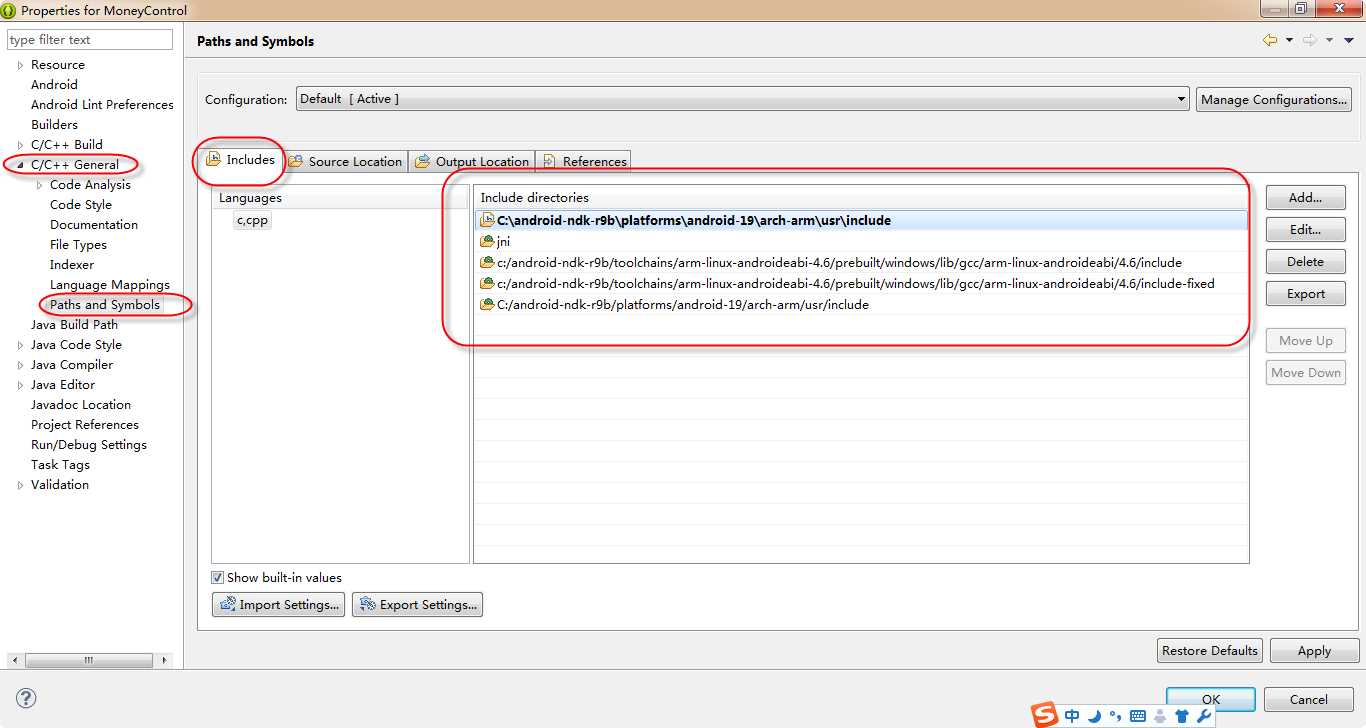Expand the Resource tree node
Image resolution: width=1366 pixels, height=728 pixels.
click(x=20, y=65)
